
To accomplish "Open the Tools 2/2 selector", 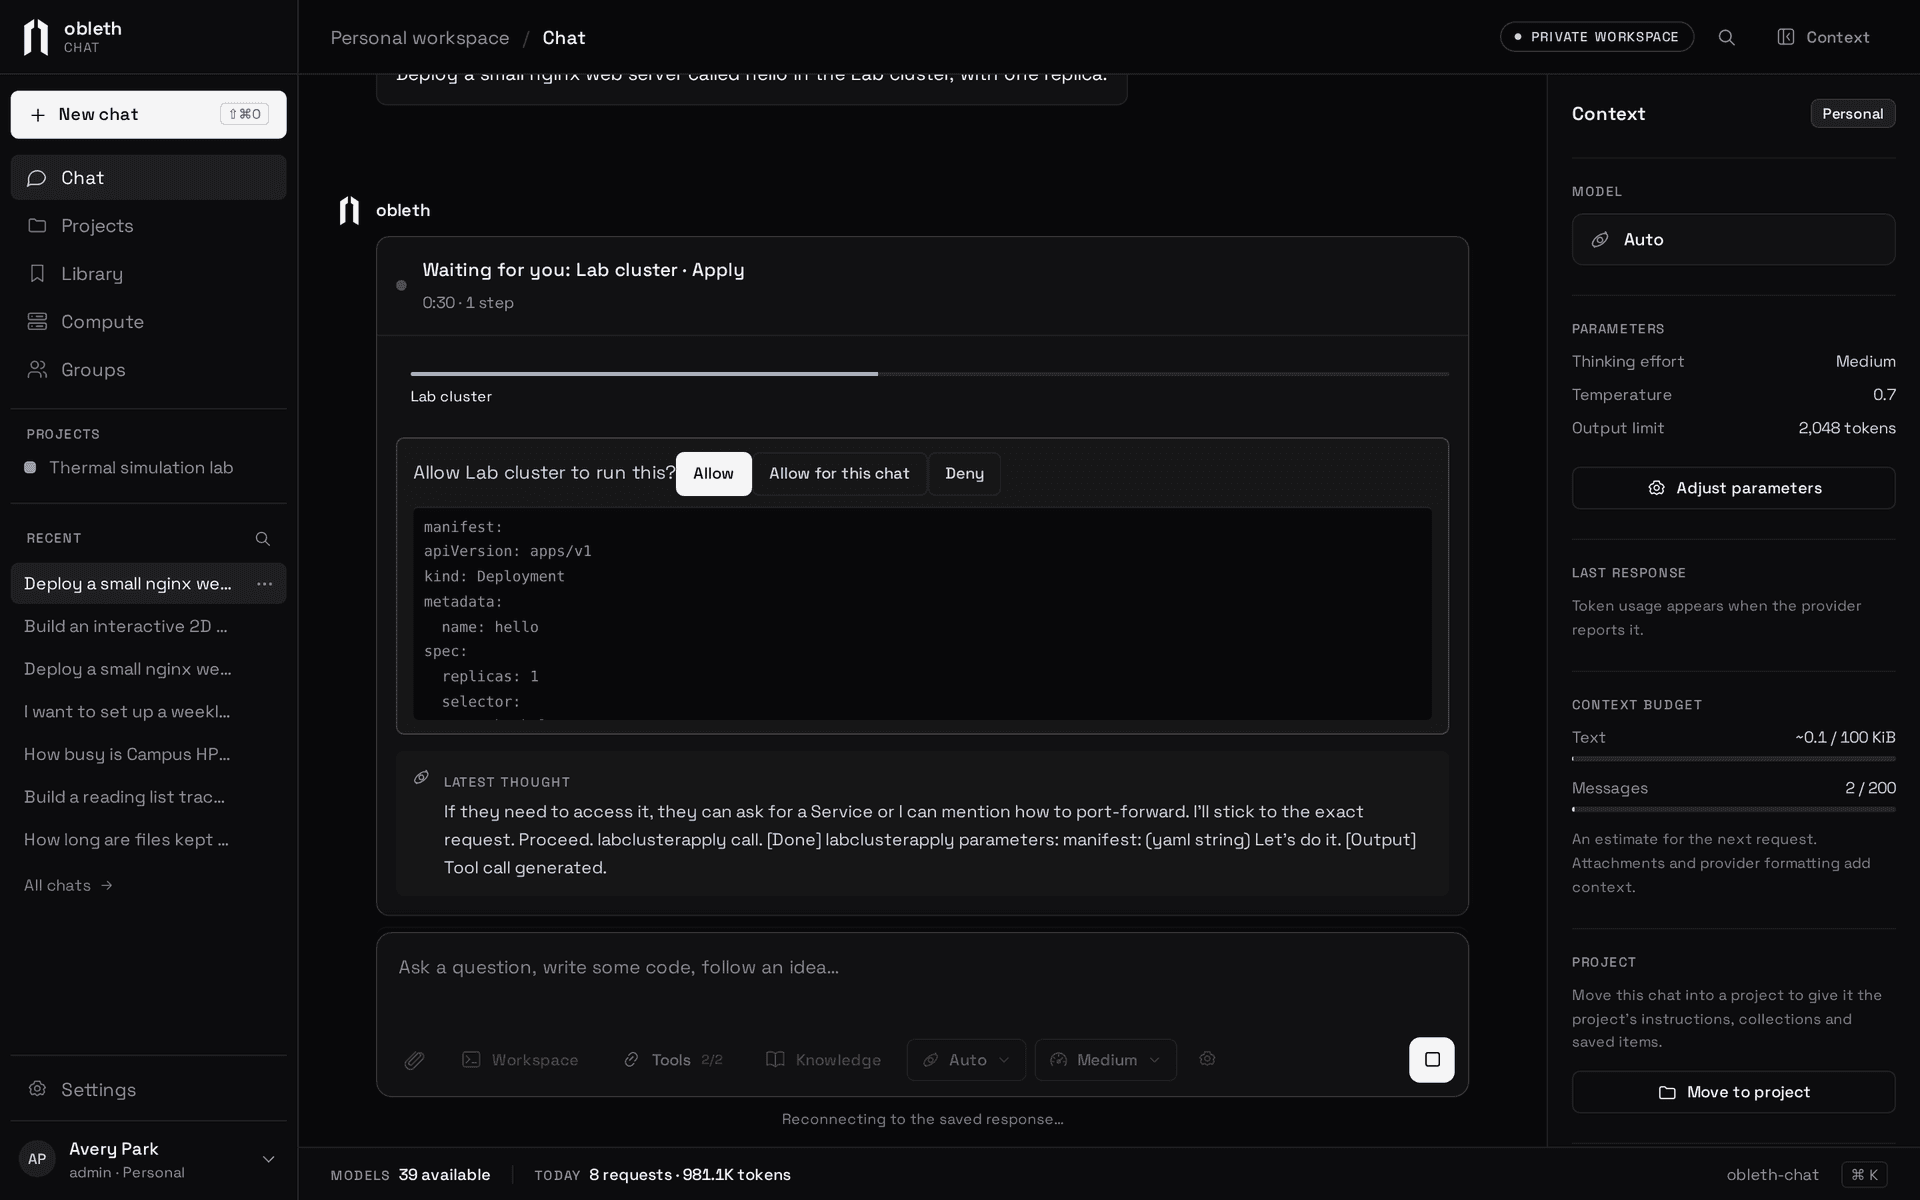I will (673, 1060).
